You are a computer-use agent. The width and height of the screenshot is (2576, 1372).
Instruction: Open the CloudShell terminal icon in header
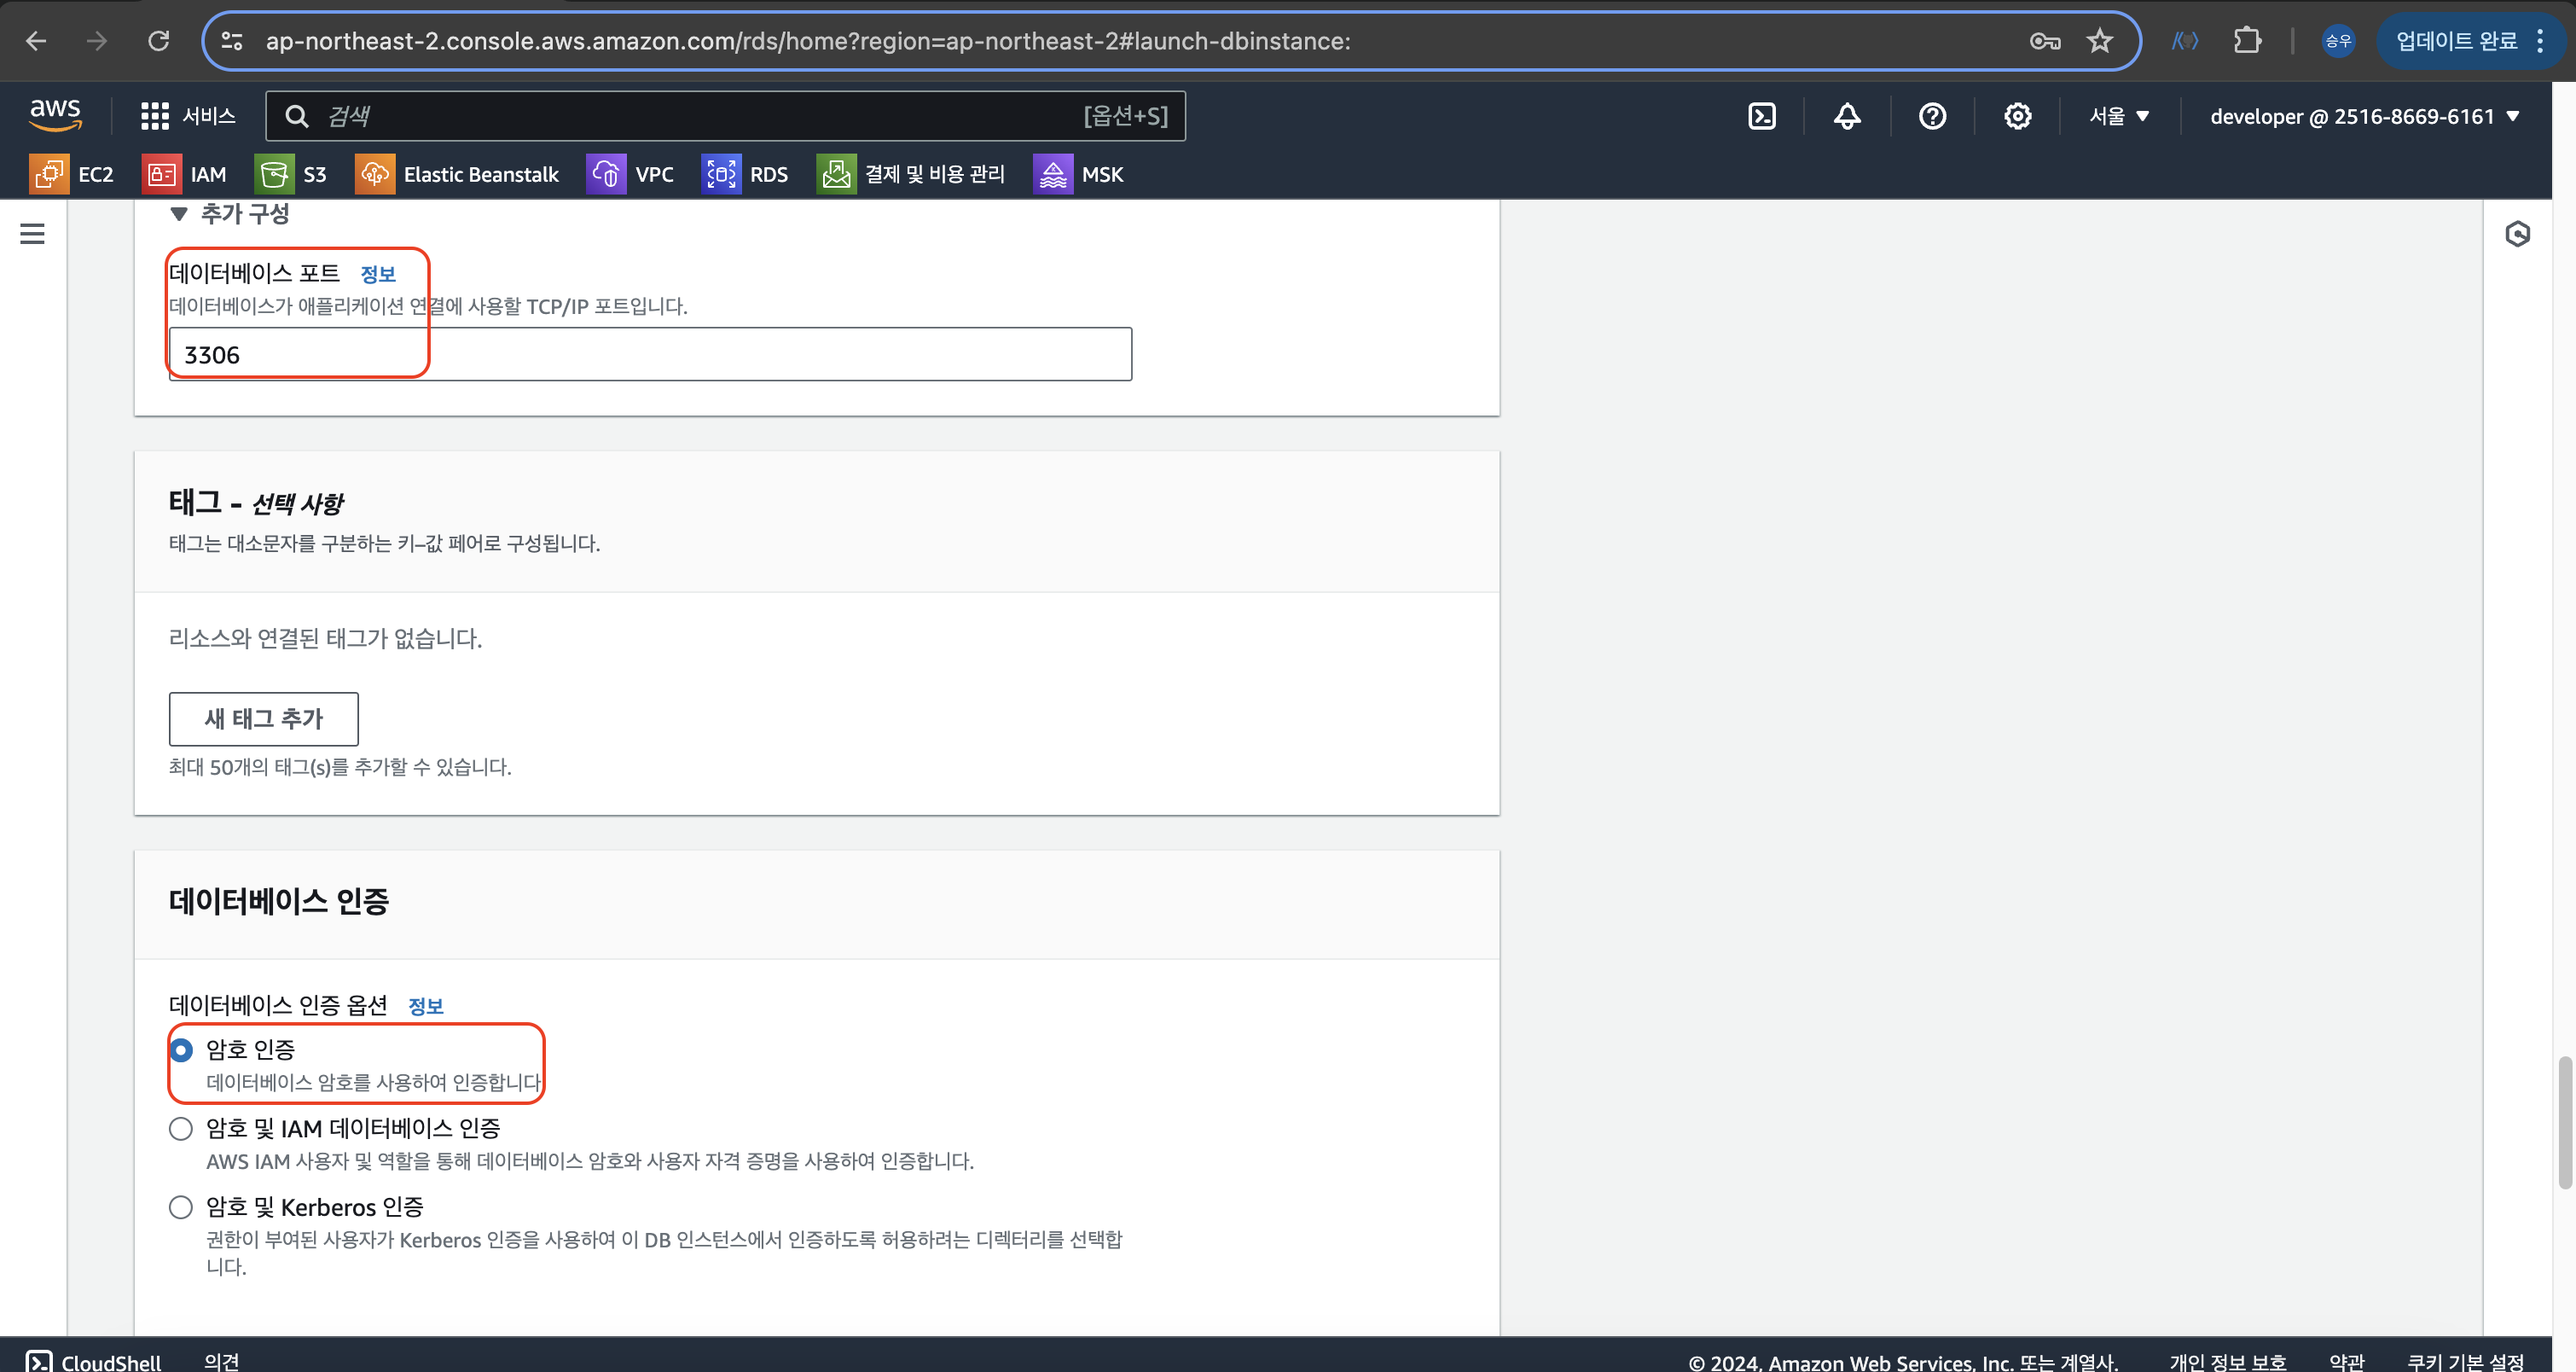[x=1761, y=116]
